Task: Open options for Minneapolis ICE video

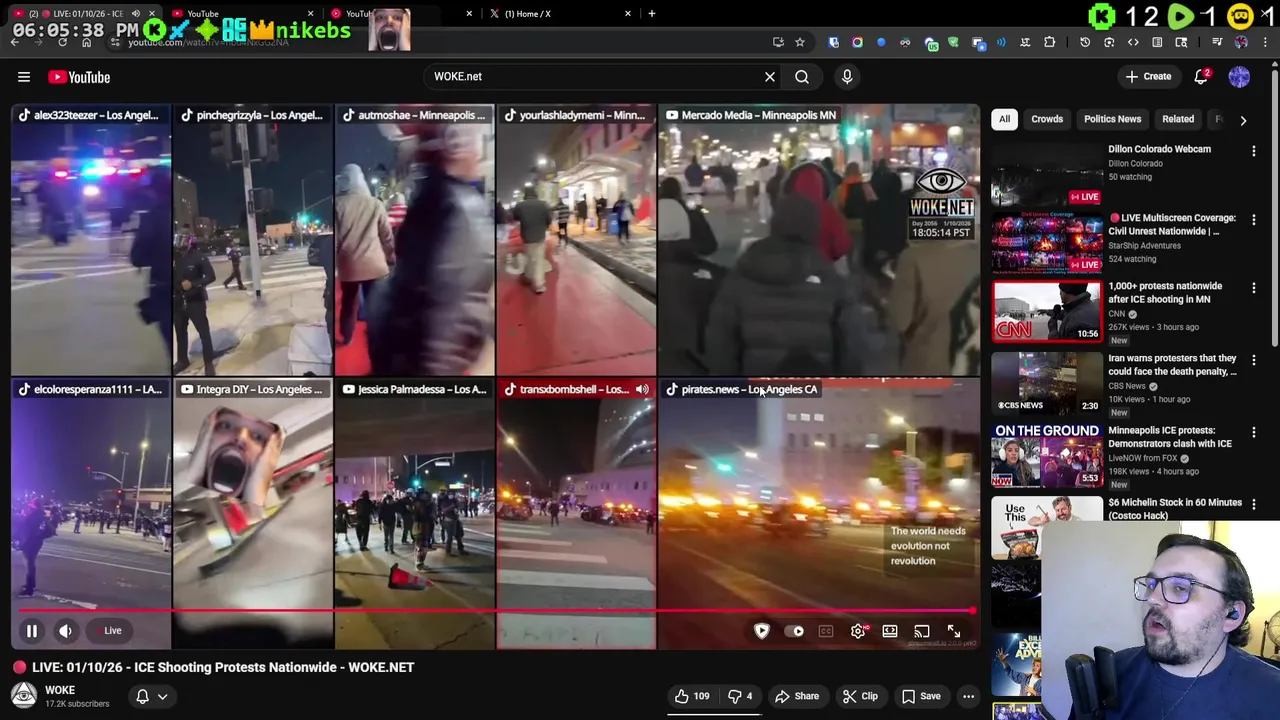Action: (1253, 432)
